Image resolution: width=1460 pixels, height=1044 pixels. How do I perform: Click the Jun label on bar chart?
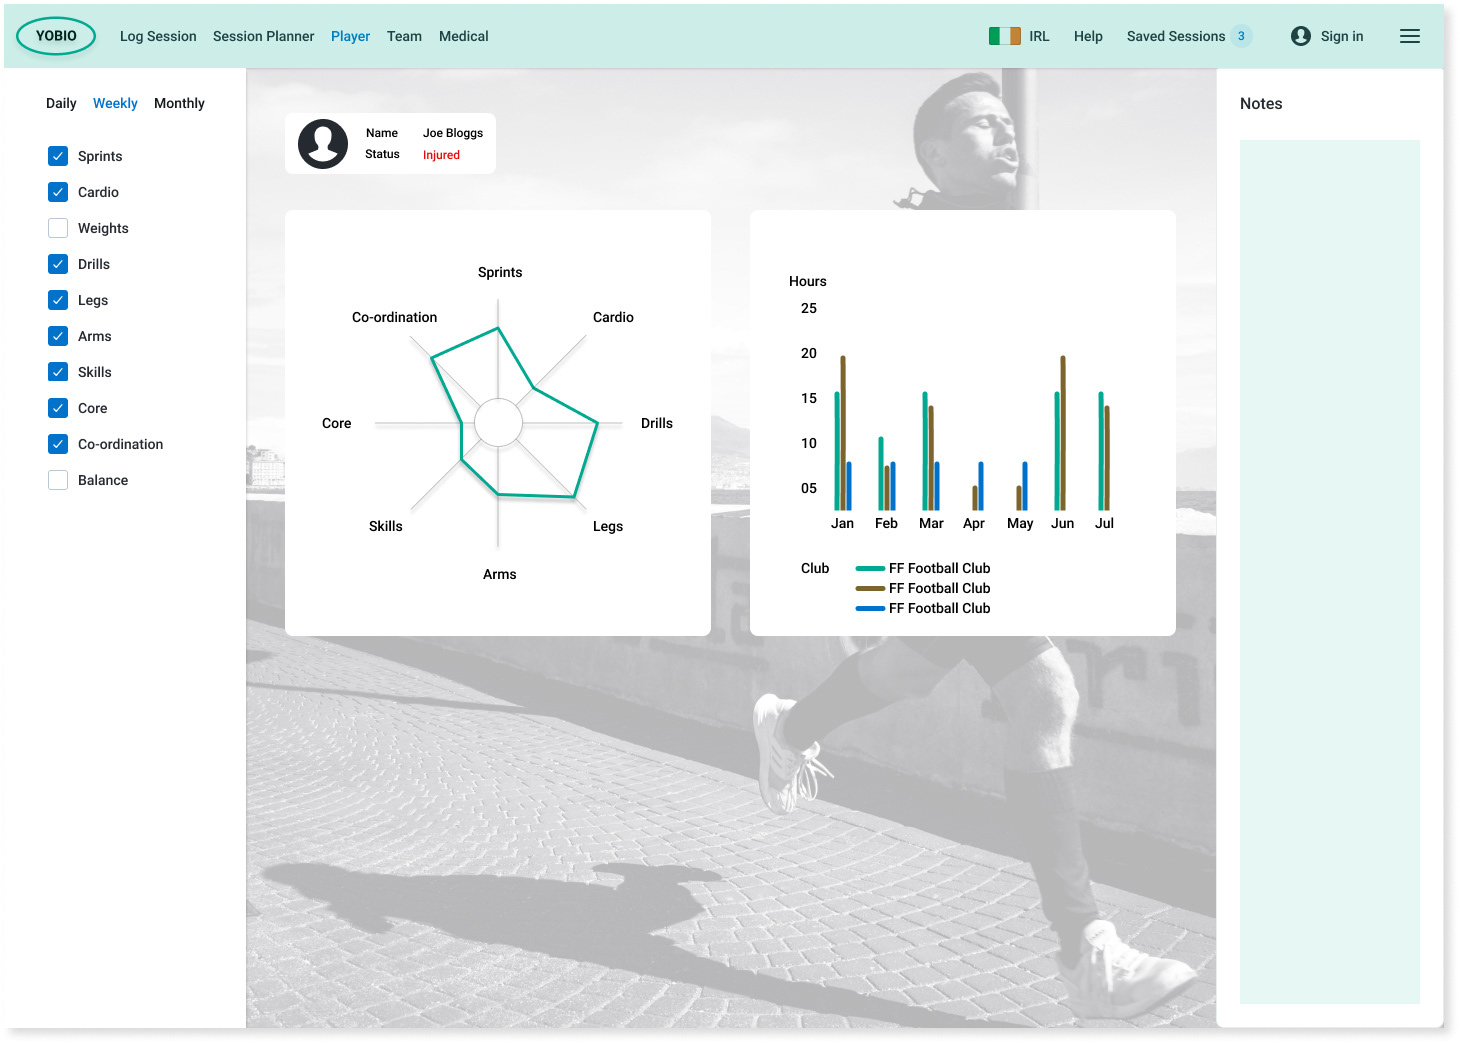[x=1063, y=523]
